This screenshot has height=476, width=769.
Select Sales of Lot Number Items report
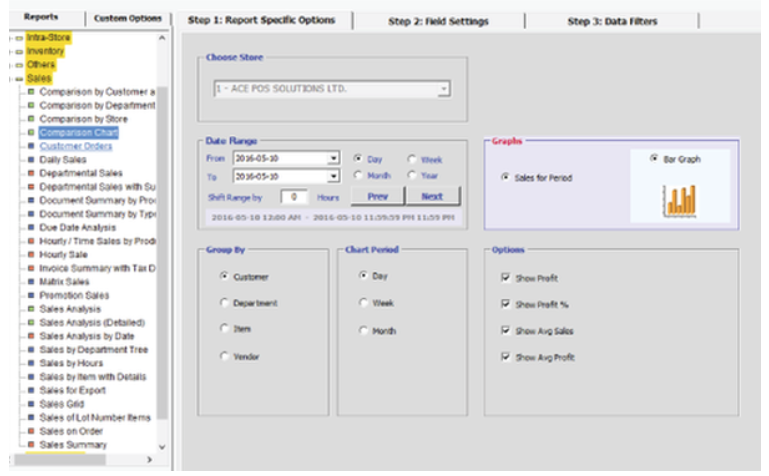[x=95, y=418]
